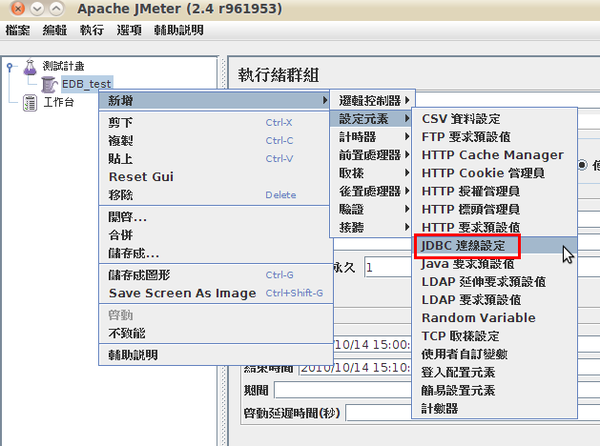Add LDAP 延伸要求預設值 element
The height and width of the screenshot is (446, 600).
(x=494, y=282)
